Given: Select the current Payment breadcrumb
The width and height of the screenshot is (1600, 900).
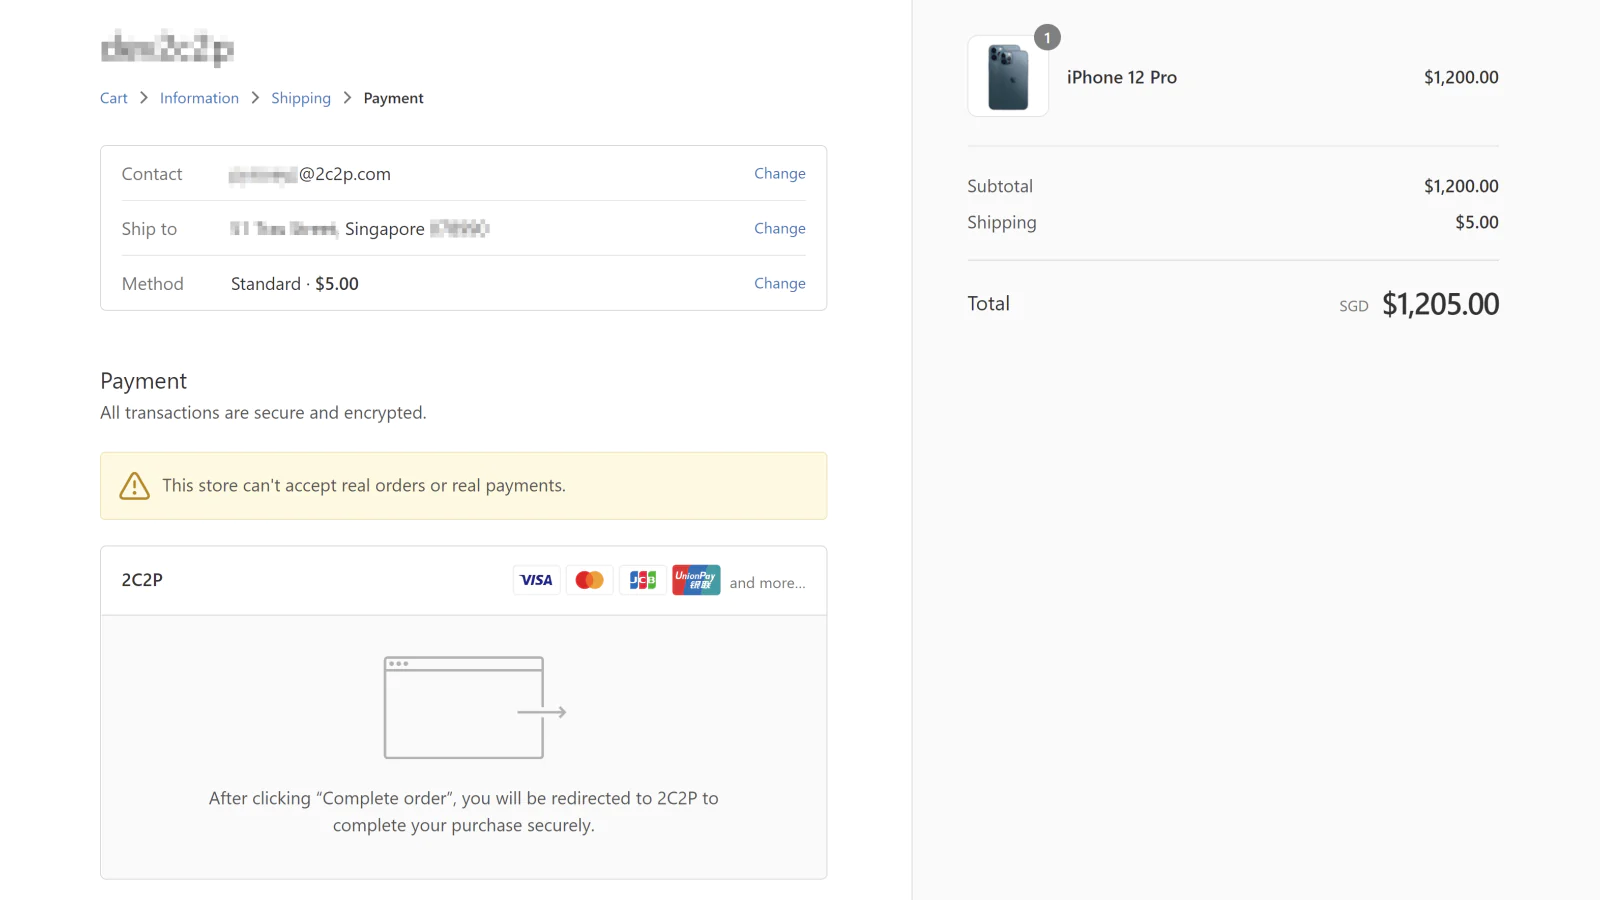Looking at the screenshot, I should [393, 98].
